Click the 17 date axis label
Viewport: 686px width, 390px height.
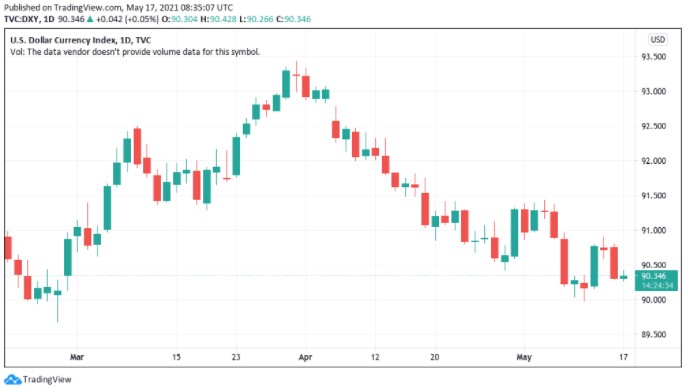tap(623, 357)
